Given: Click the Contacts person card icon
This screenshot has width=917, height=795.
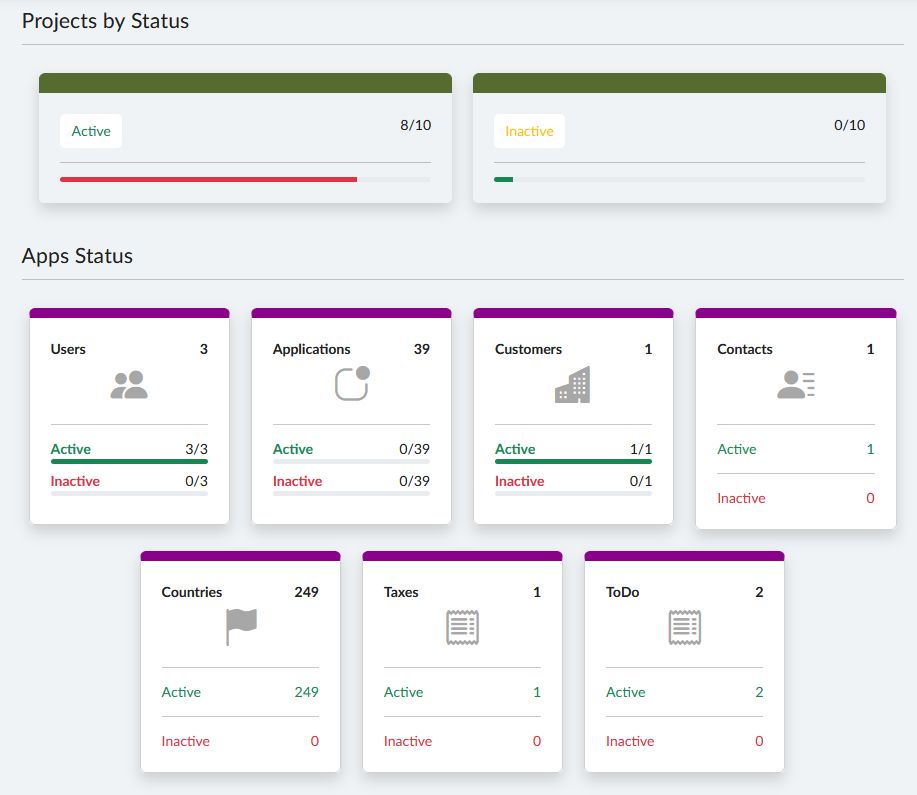Looking at the screenshot, I should [x=796, y=385].
